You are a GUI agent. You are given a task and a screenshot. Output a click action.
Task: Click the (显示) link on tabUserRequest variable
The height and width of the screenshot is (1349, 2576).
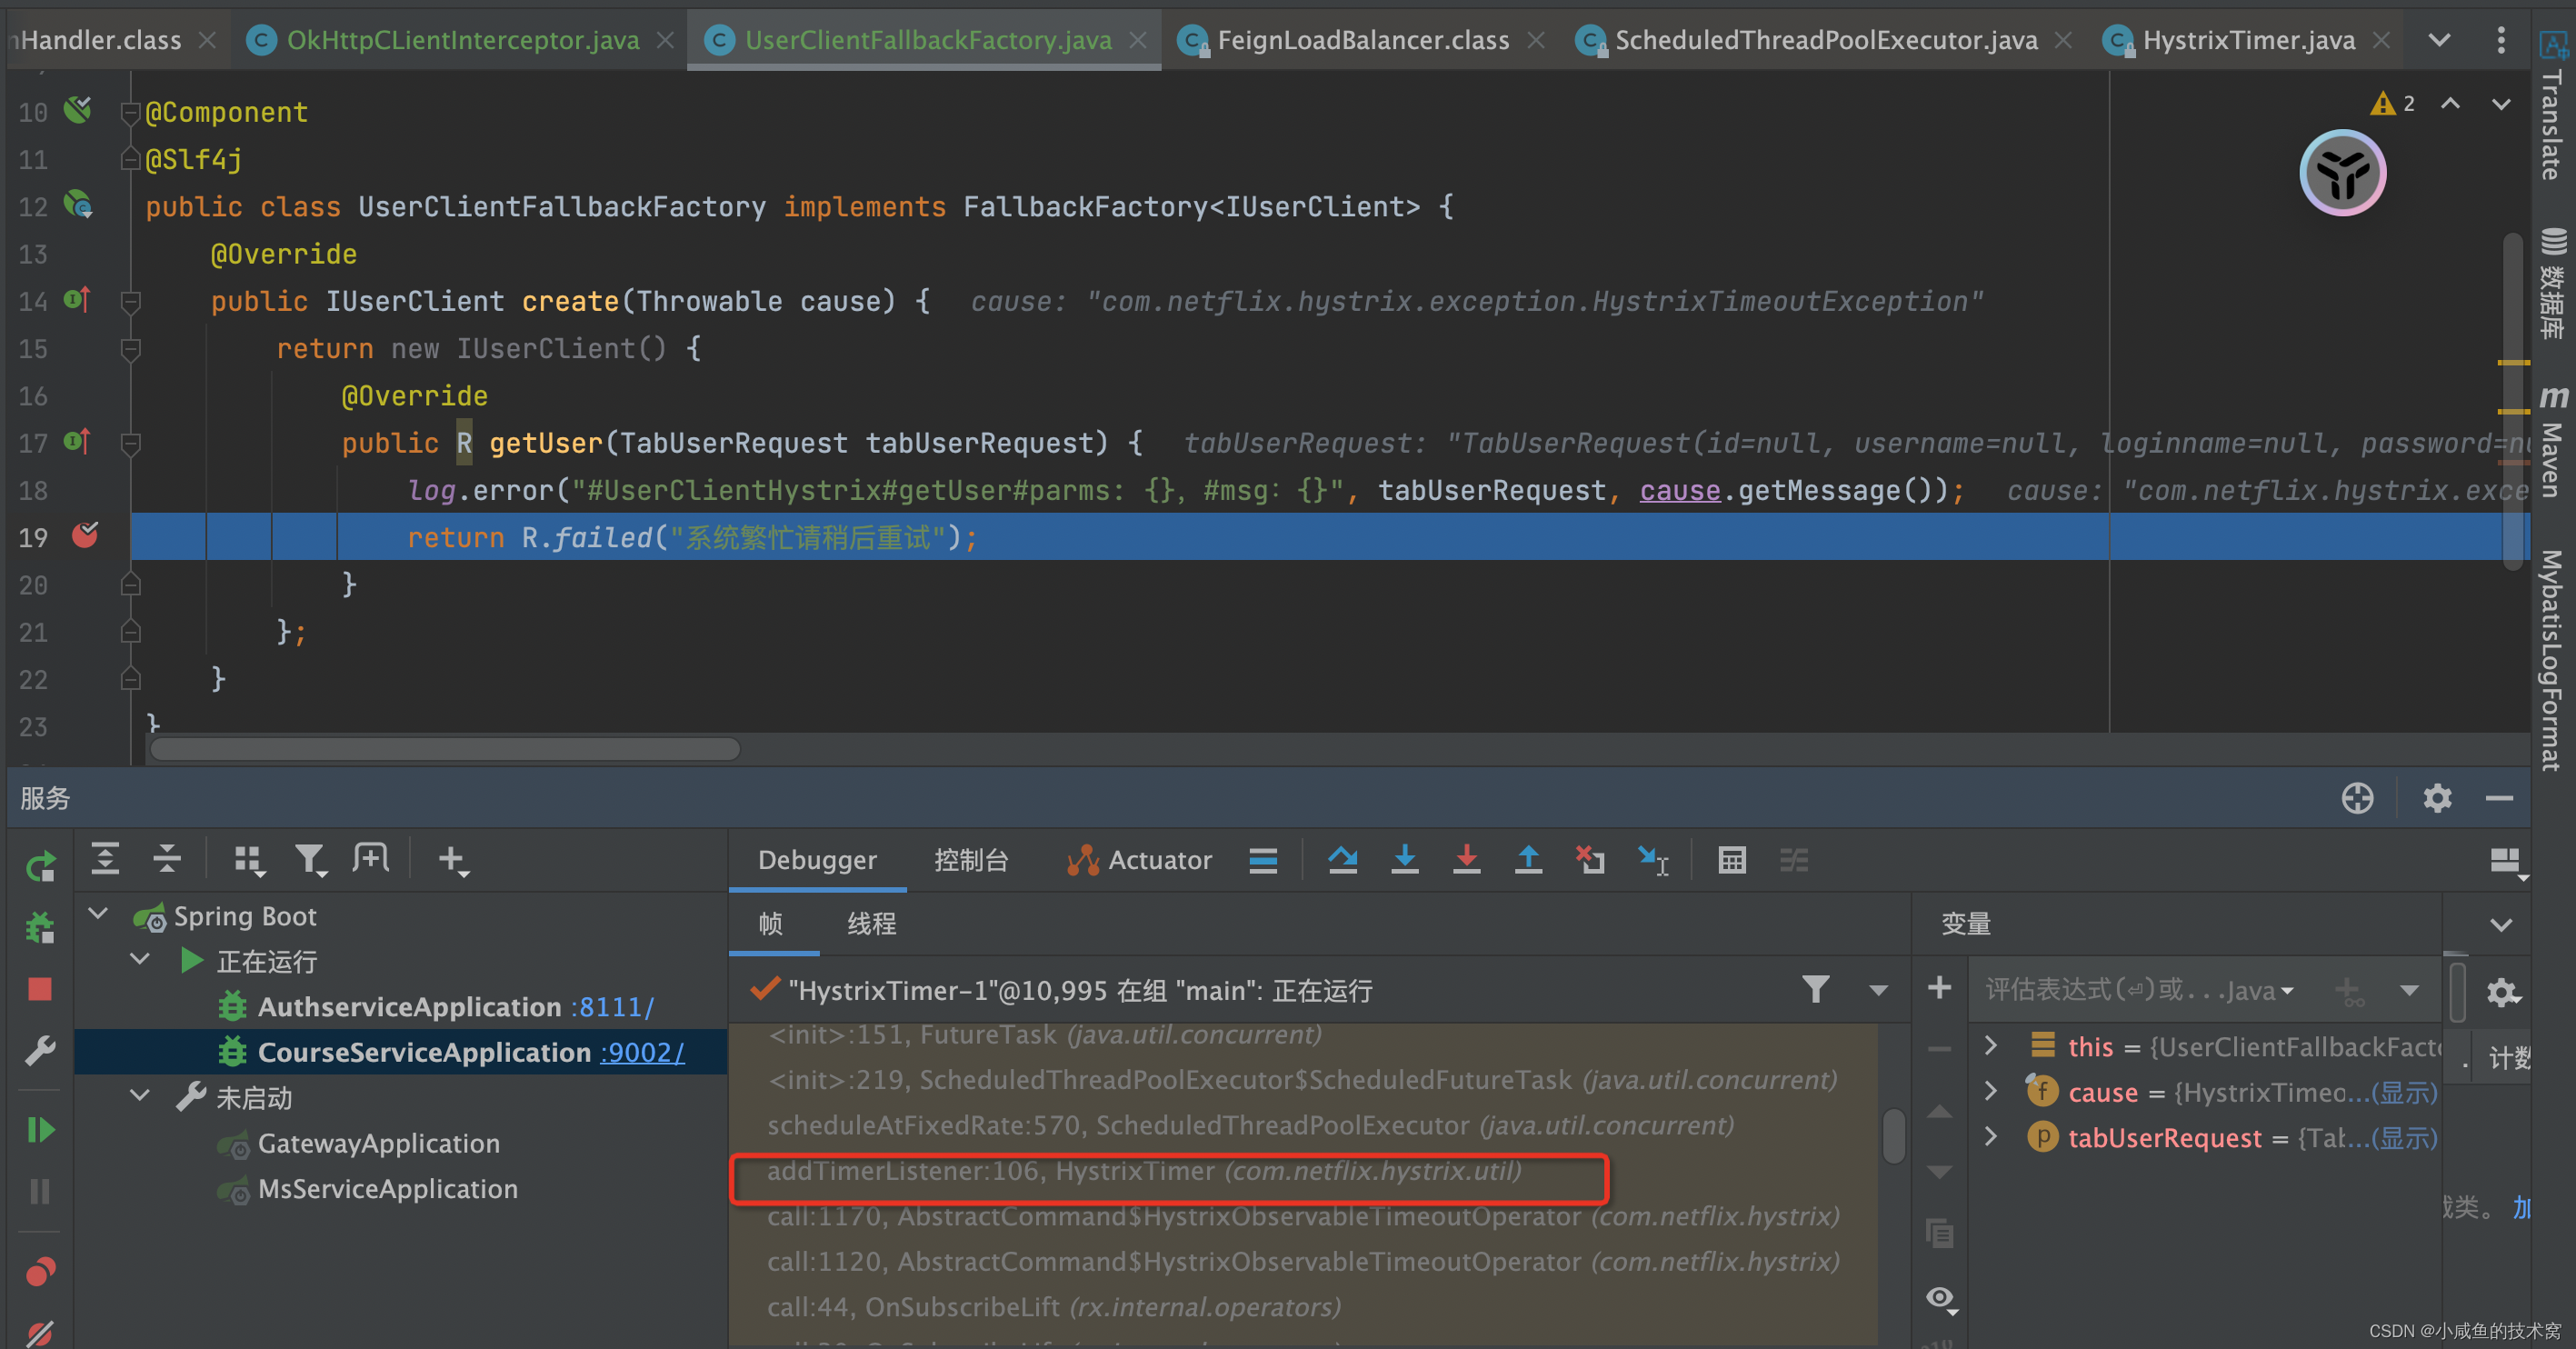2405,1138
